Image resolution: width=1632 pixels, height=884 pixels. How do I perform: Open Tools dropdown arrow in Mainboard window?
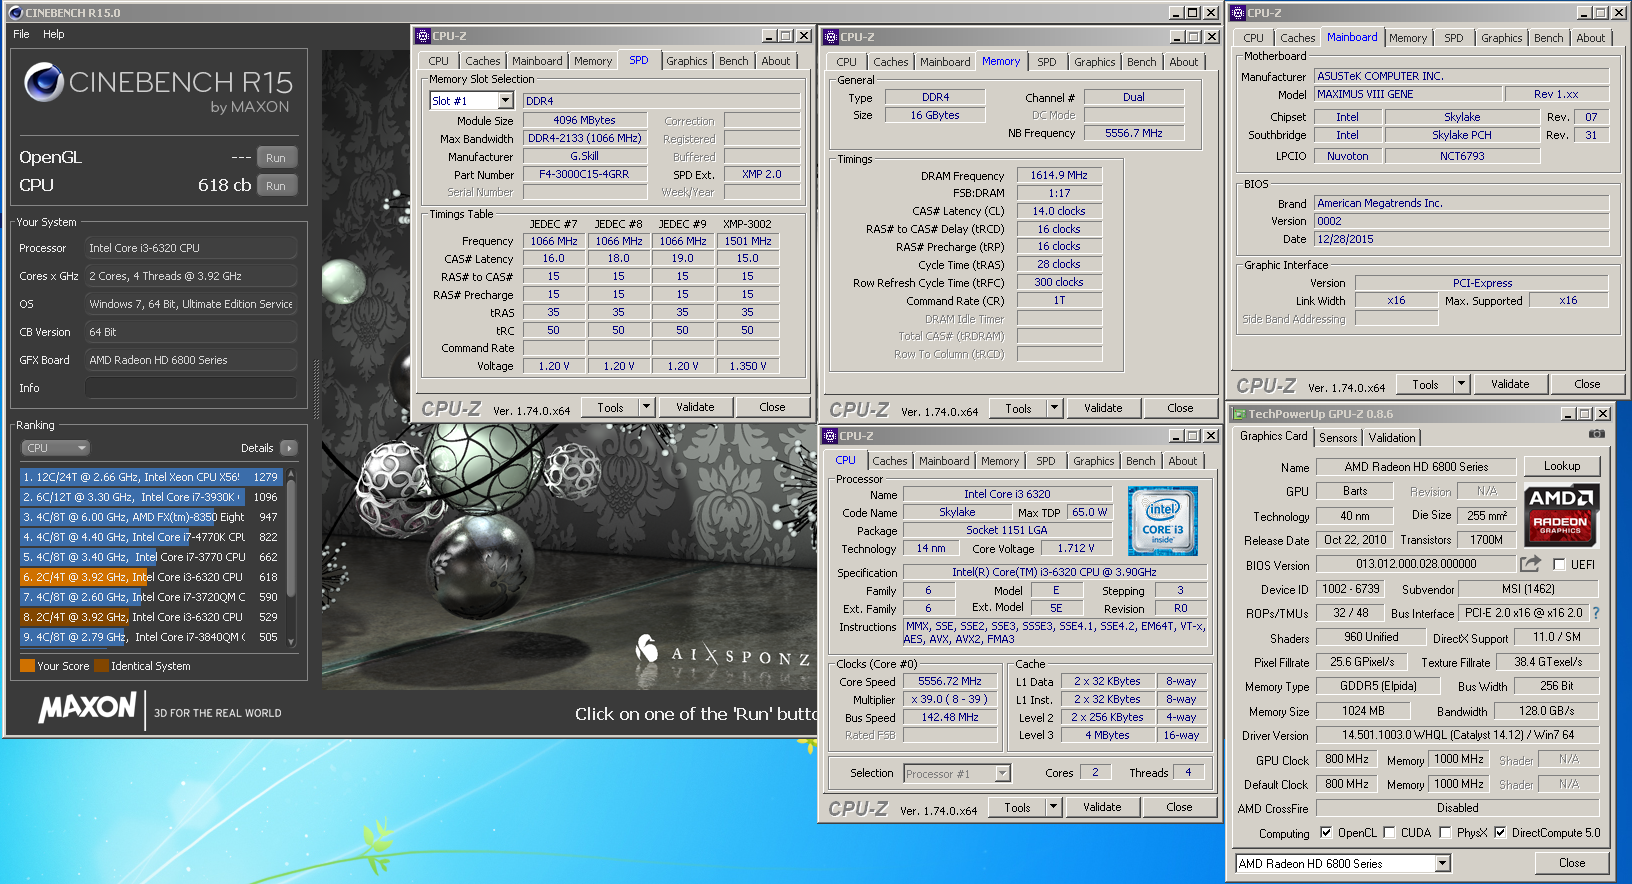1461,384
